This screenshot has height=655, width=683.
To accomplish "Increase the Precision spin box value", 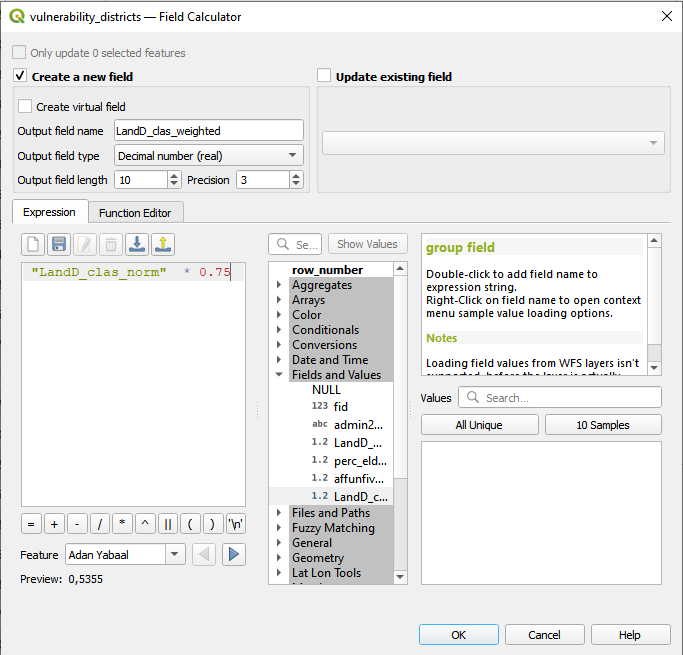I will pos(296,176).
